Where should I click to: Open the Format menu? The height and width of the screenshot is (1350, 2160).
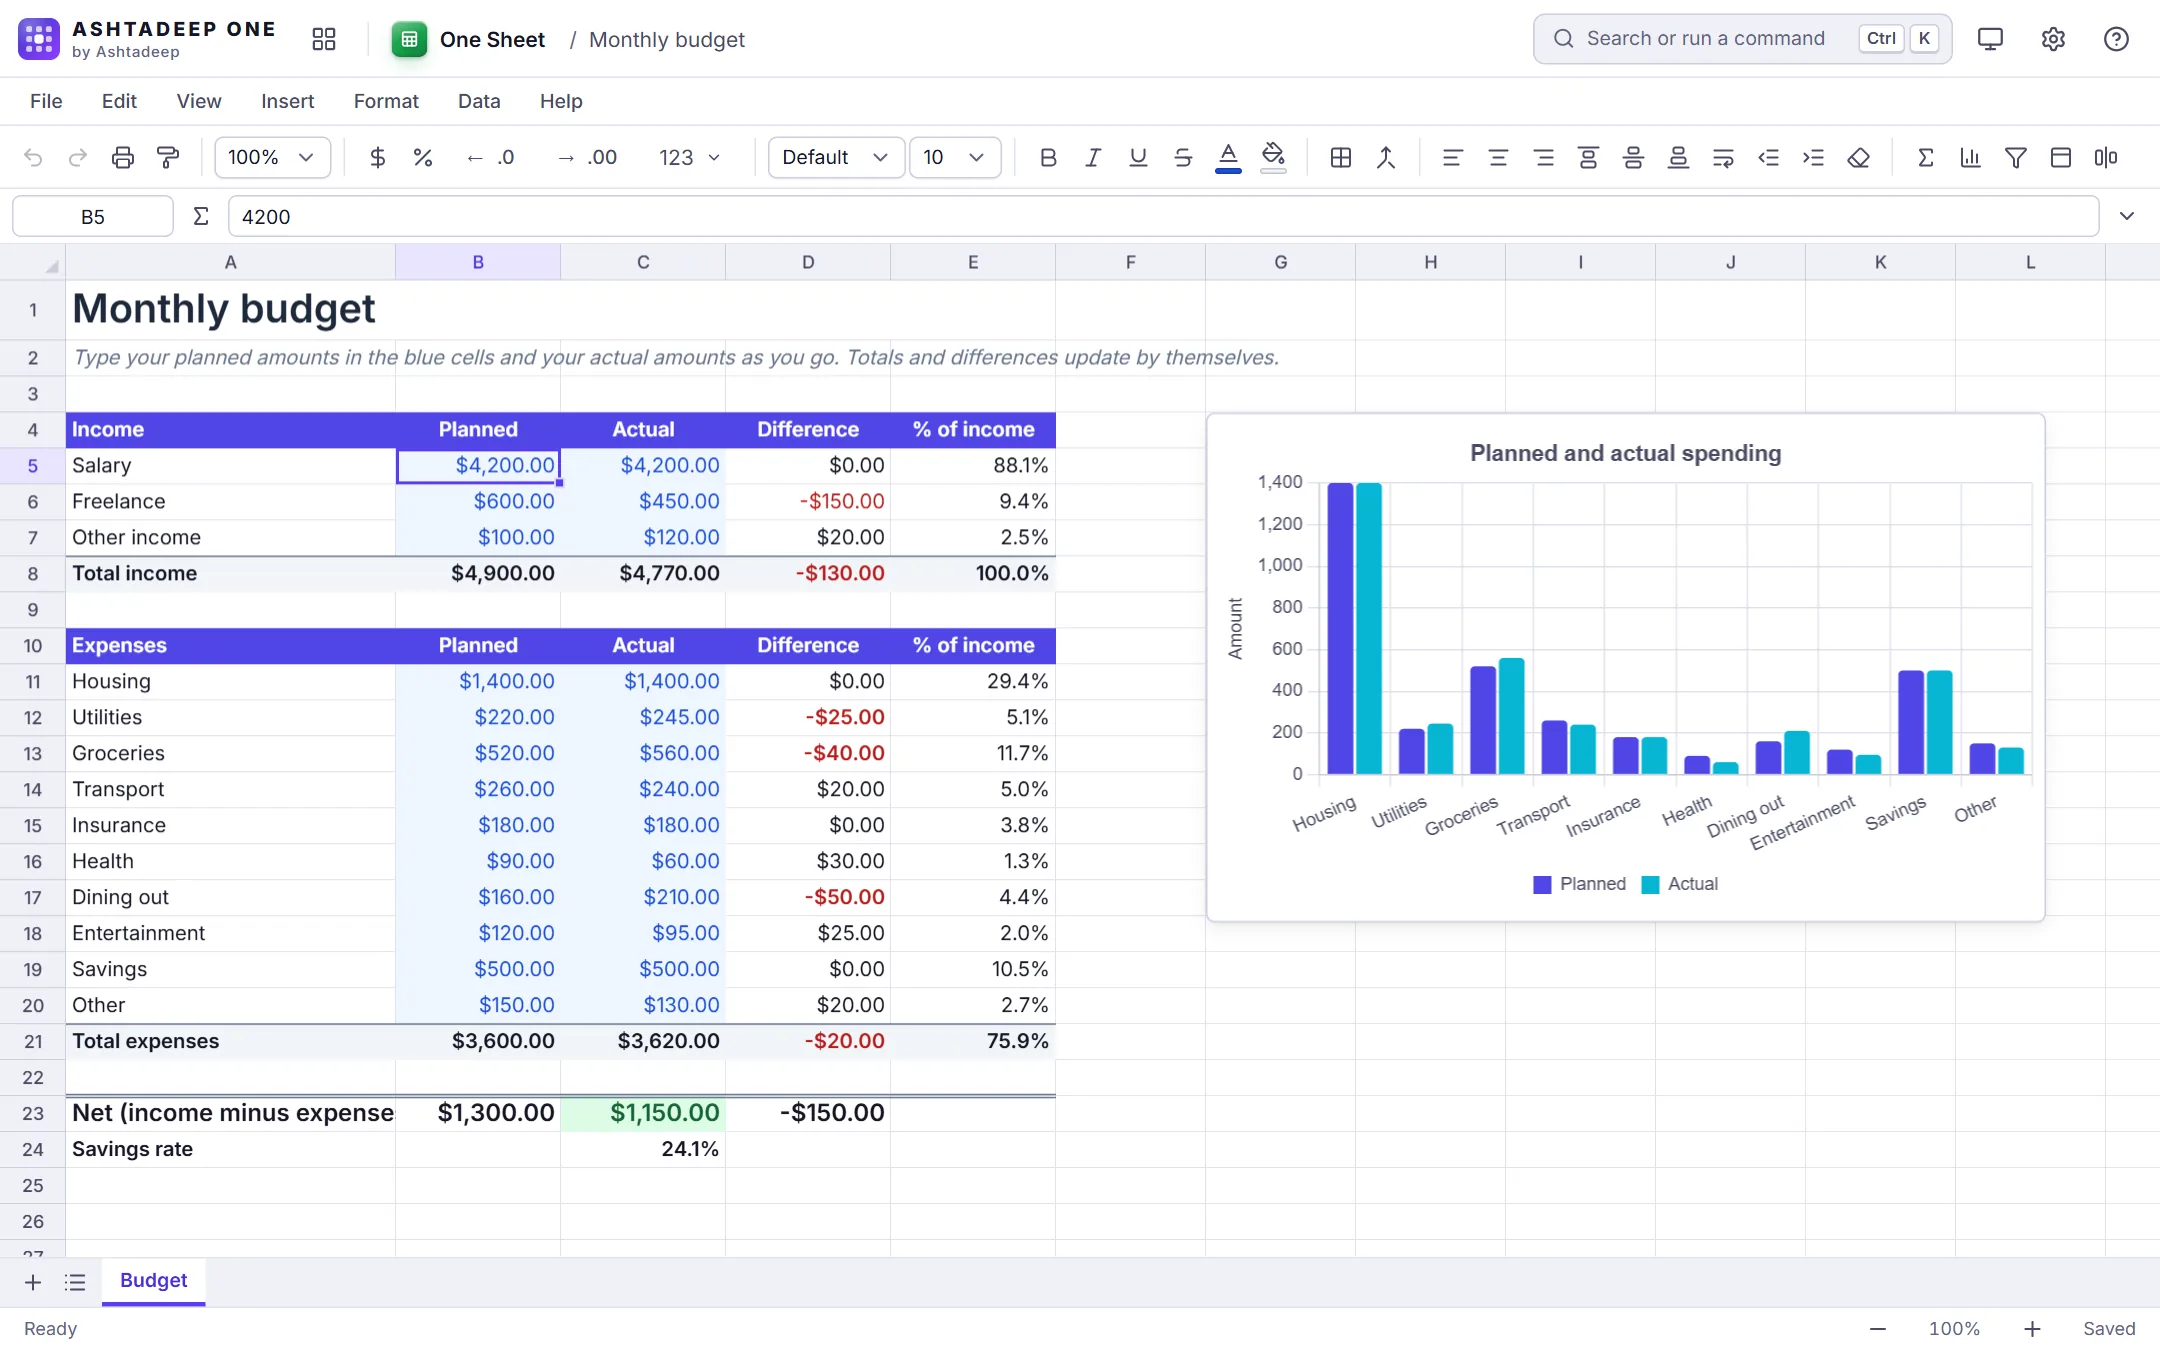tap(386, 101)
